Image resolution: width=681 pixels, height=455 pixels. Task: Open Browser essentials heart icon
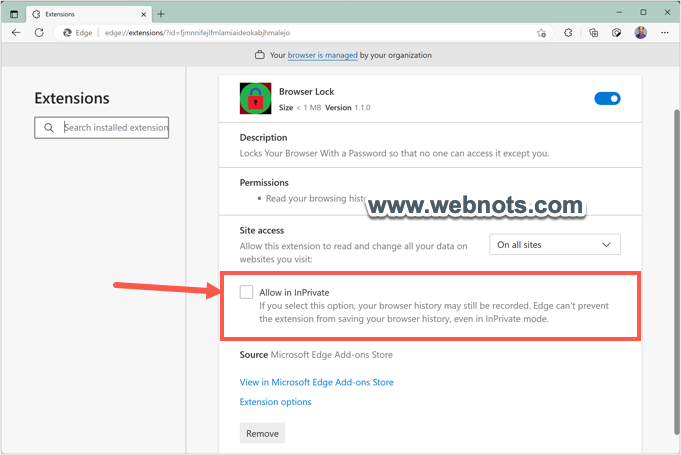(x=617, y=32)
